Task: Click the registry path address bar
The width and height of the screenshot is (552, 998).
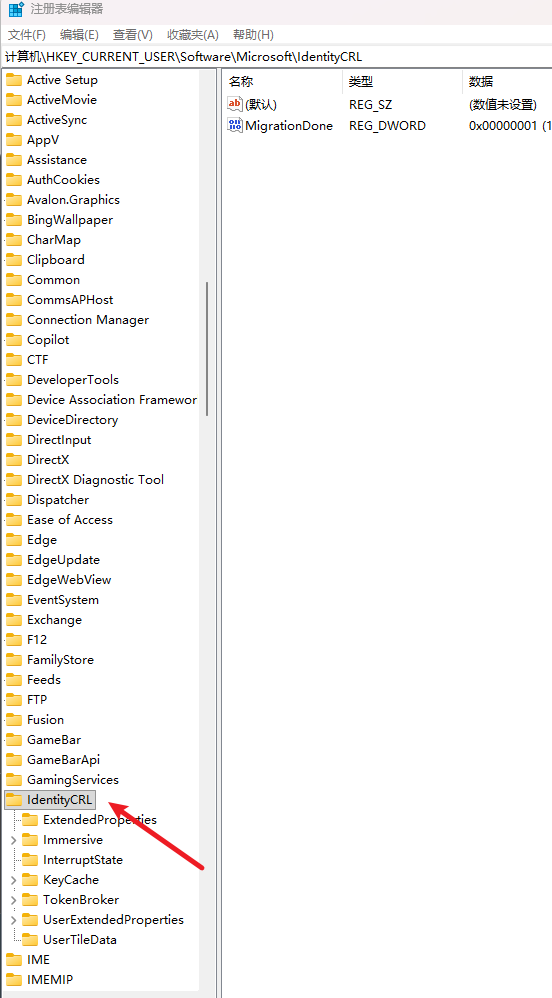Action: (276, 57)
